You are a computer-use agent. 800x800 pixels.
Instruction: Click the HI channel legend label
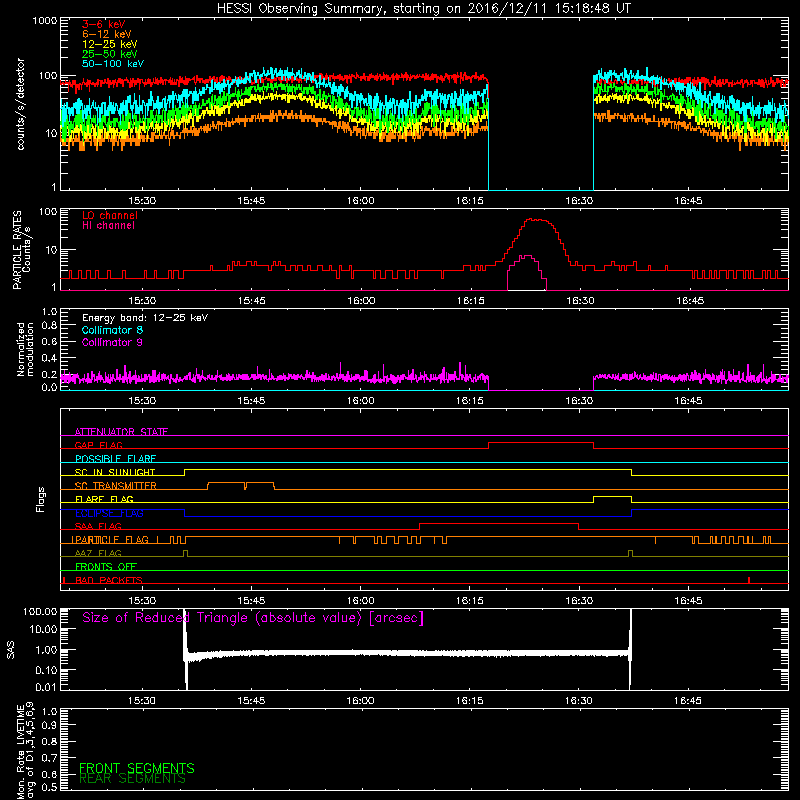[x=108, y=226]
